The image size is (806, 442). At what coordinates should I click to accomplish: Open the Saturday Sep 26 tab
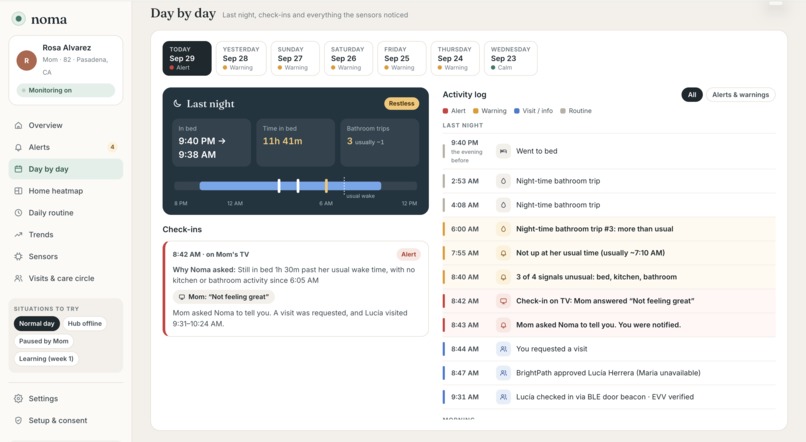tap(348, 58)
